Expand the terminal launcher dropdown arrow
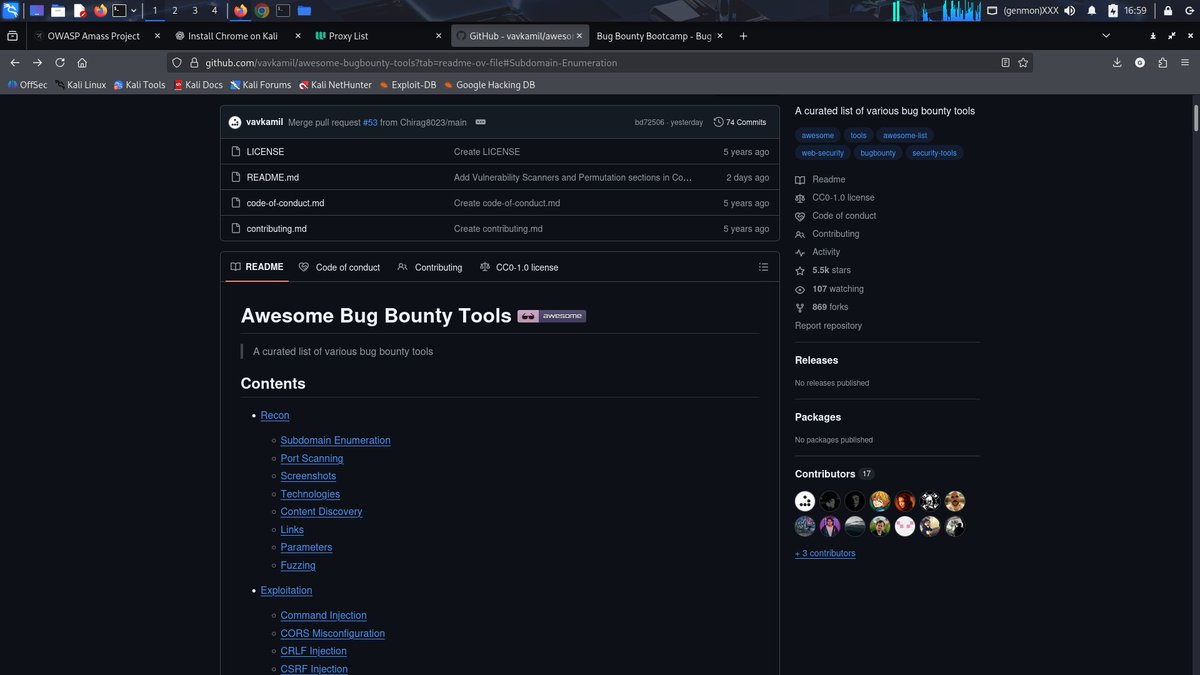This screenshot has width=1200, height=675. pyautogui.click(x=134, y=11)
